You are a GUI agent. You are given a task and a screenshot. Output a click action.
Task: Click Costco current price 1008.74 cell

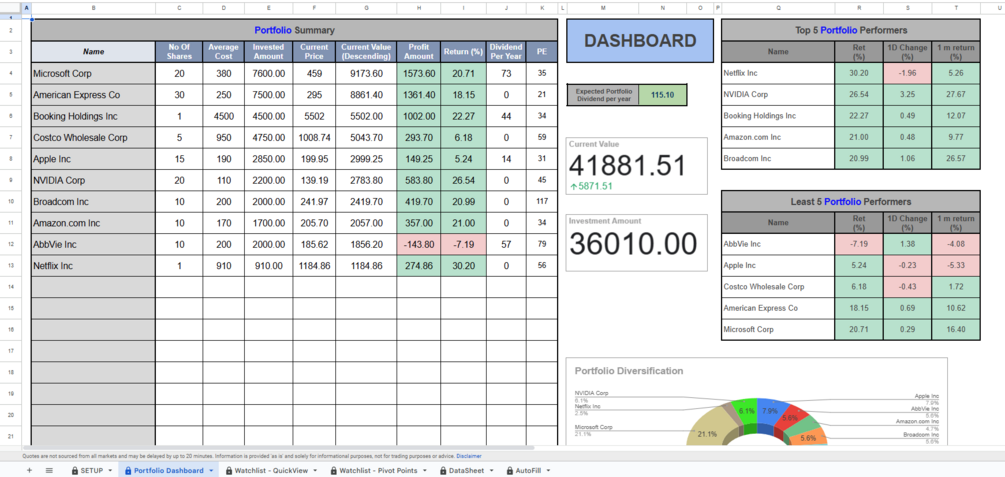(314, 138)
